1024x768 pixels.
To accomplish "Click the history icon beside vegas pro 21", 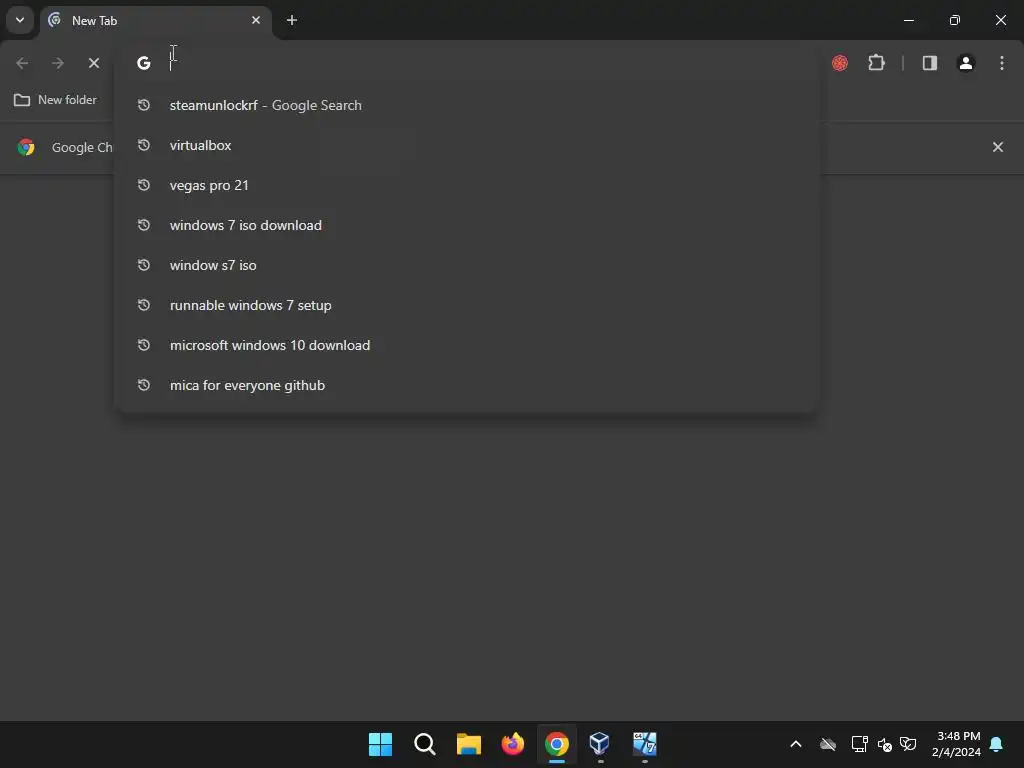I will [x=144, y=185].
